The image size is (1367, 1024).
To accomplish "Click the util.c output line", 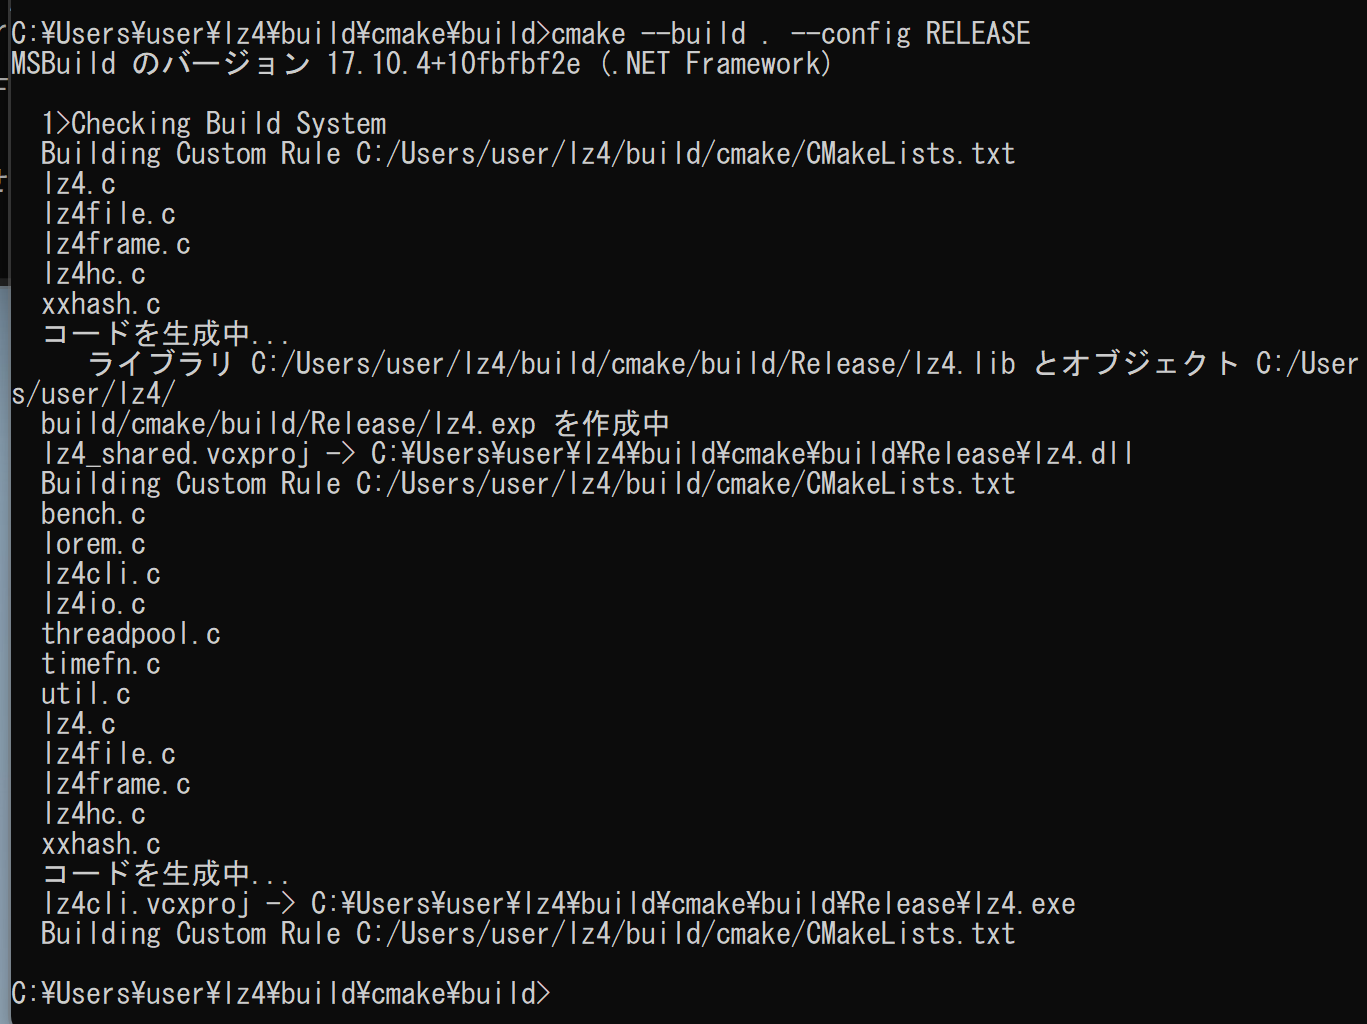I will pos(86,693).
